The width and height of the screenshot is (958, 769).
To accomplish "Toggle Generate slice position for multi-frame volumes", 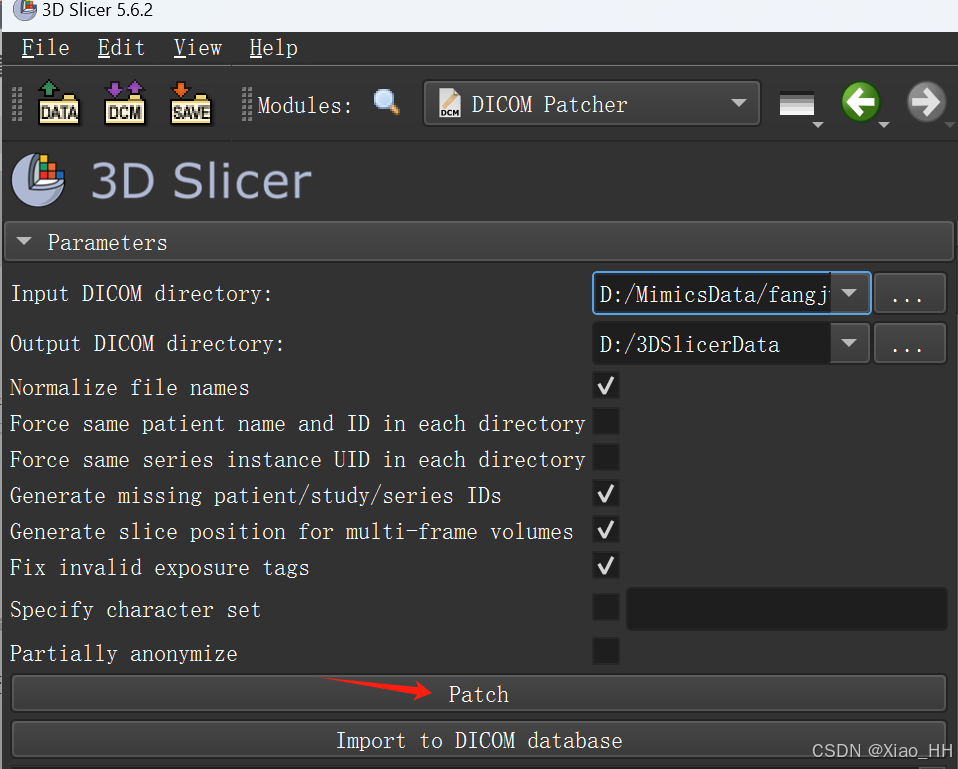I will (605, 530).
